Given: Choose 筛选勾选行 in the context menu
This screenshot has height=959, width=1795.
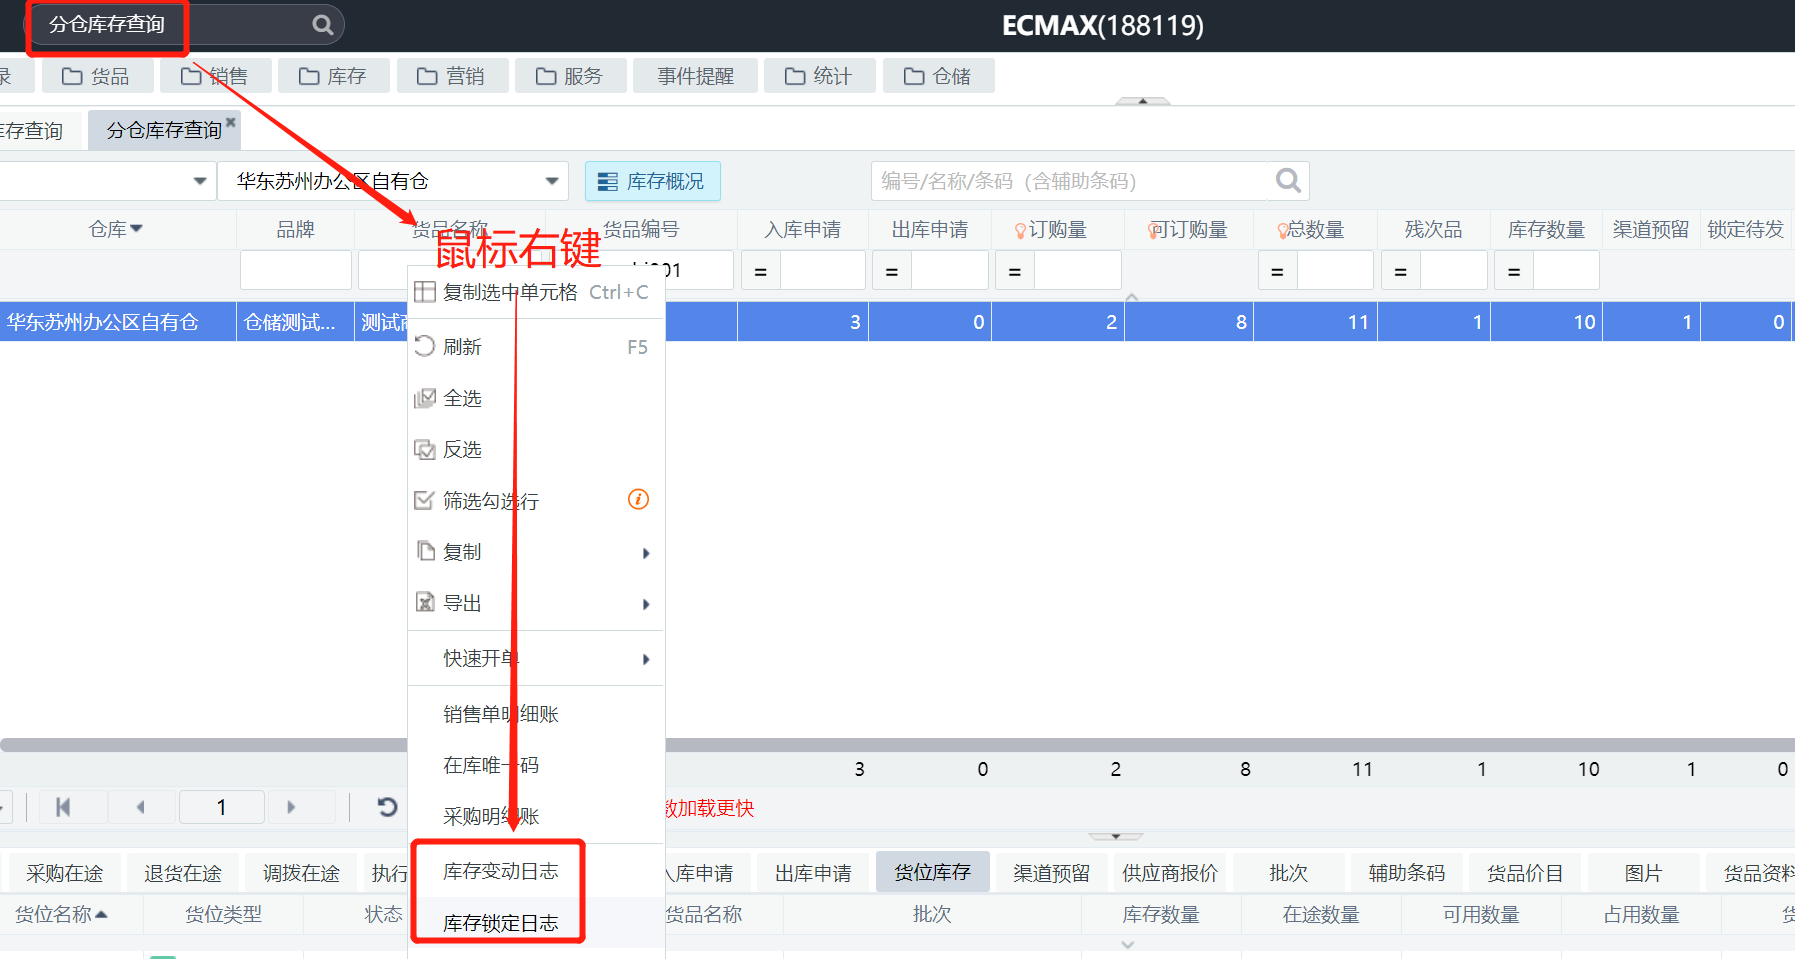Looking at the screenshot, I should pos(536,500).
